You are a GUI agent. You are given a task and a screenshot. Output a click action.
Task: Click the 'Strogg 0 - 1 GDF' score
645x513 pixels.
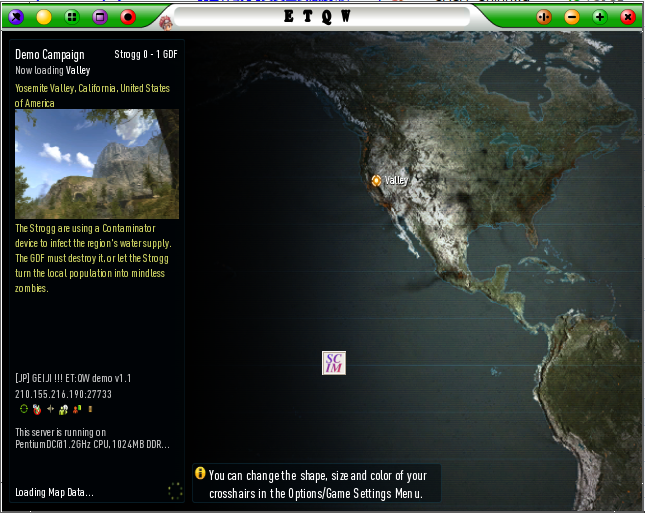[146, 54]
